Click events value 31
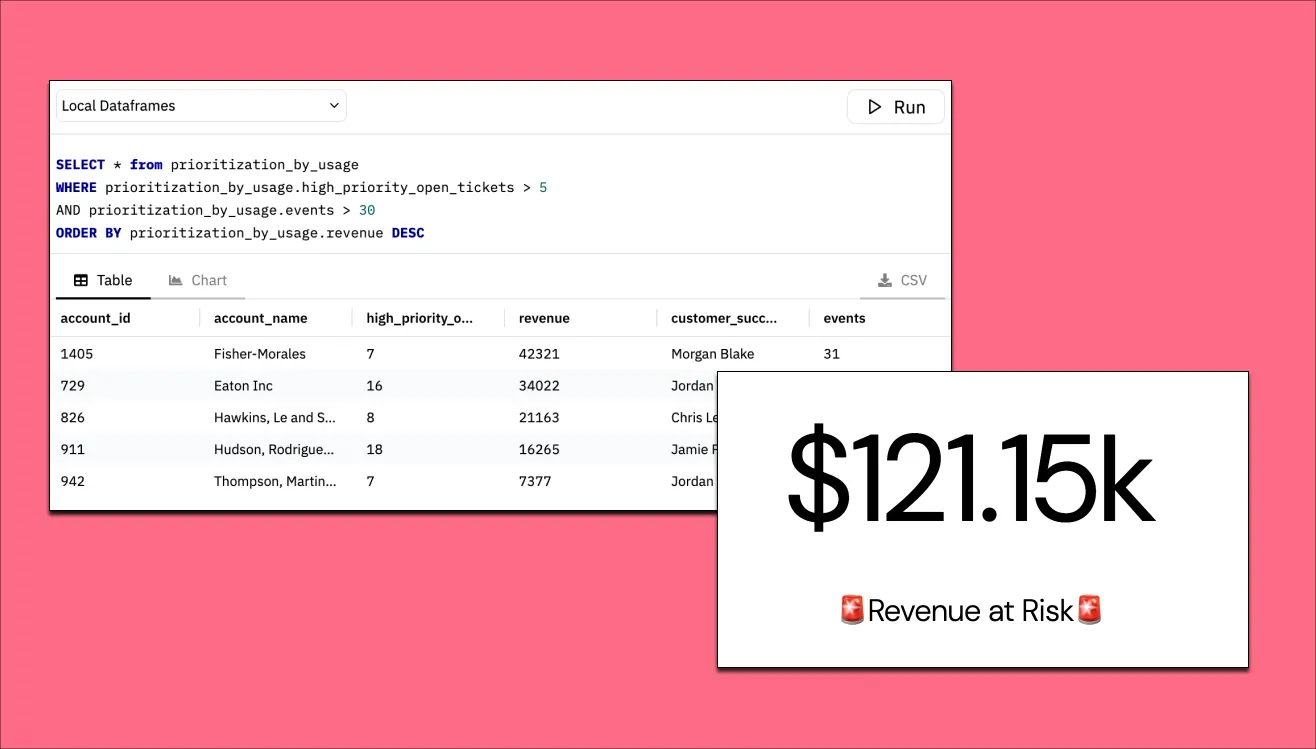Image resolution: width=1316 pixels, height=749 pixels. [832, 354]
